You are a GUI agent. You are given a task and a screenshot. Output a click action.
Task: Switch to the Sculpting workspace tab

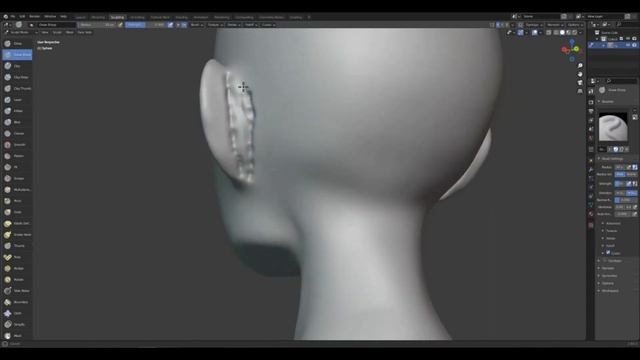(x=117, y=17)
